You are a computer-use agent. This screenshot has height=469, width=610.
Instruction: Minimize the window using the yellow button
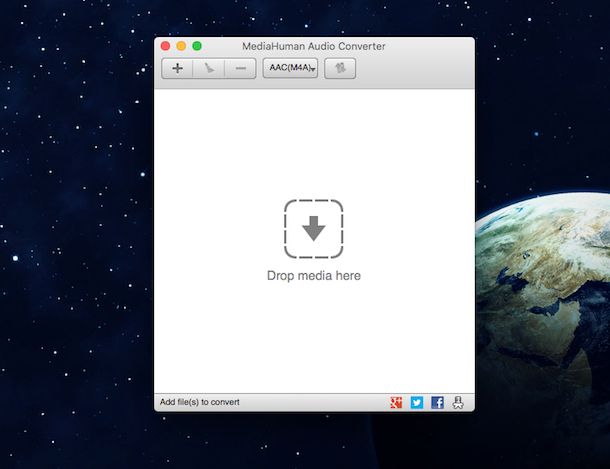pyautogui.click(x=181, y=46)
